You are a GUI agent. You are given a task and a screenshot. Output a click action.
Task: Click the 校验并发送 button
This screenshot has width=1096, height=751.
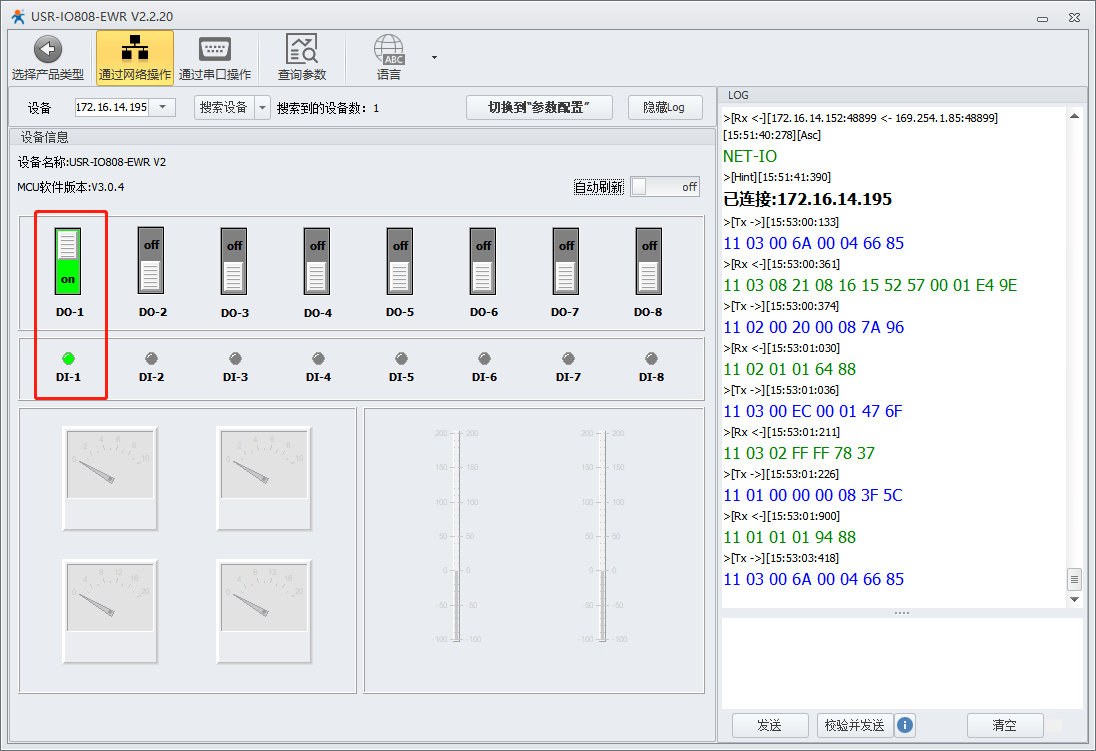[855, 725]
